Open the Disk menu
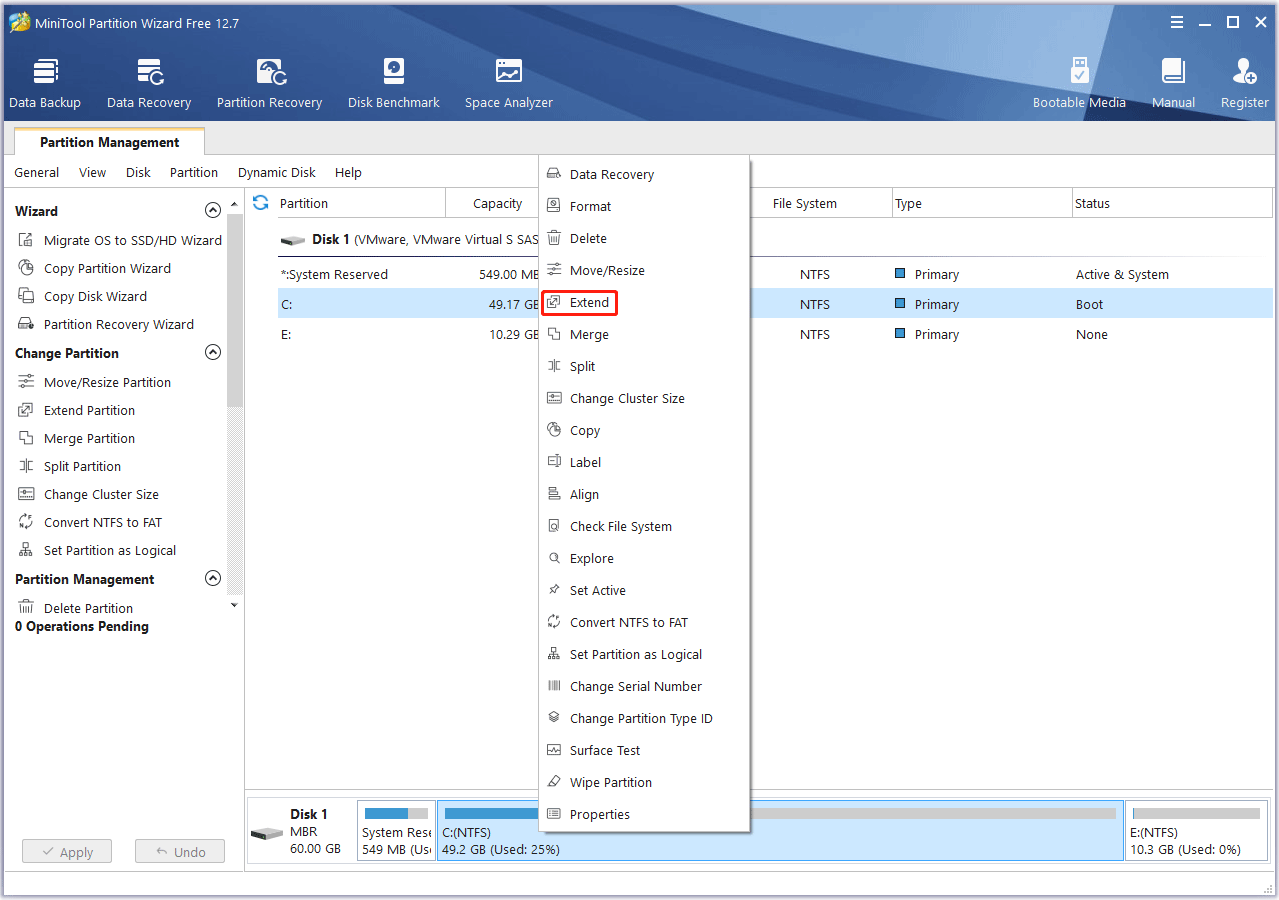Viewport: 1279px width, 900px height. 139,172
